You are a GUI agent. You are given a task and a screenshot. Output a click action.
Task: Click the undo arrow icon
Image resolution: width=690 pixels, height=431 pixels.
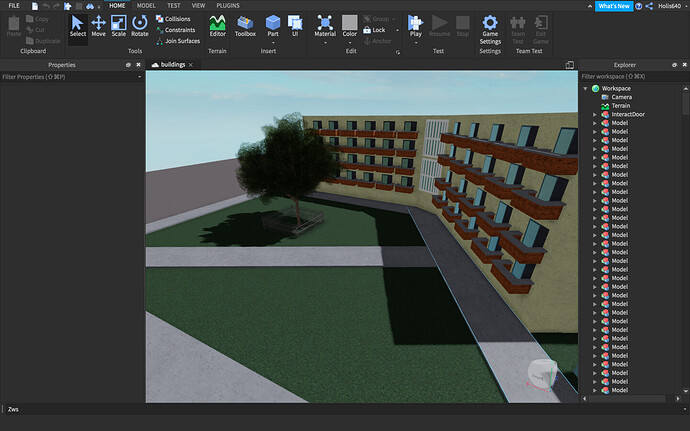[x=46, y=6]
